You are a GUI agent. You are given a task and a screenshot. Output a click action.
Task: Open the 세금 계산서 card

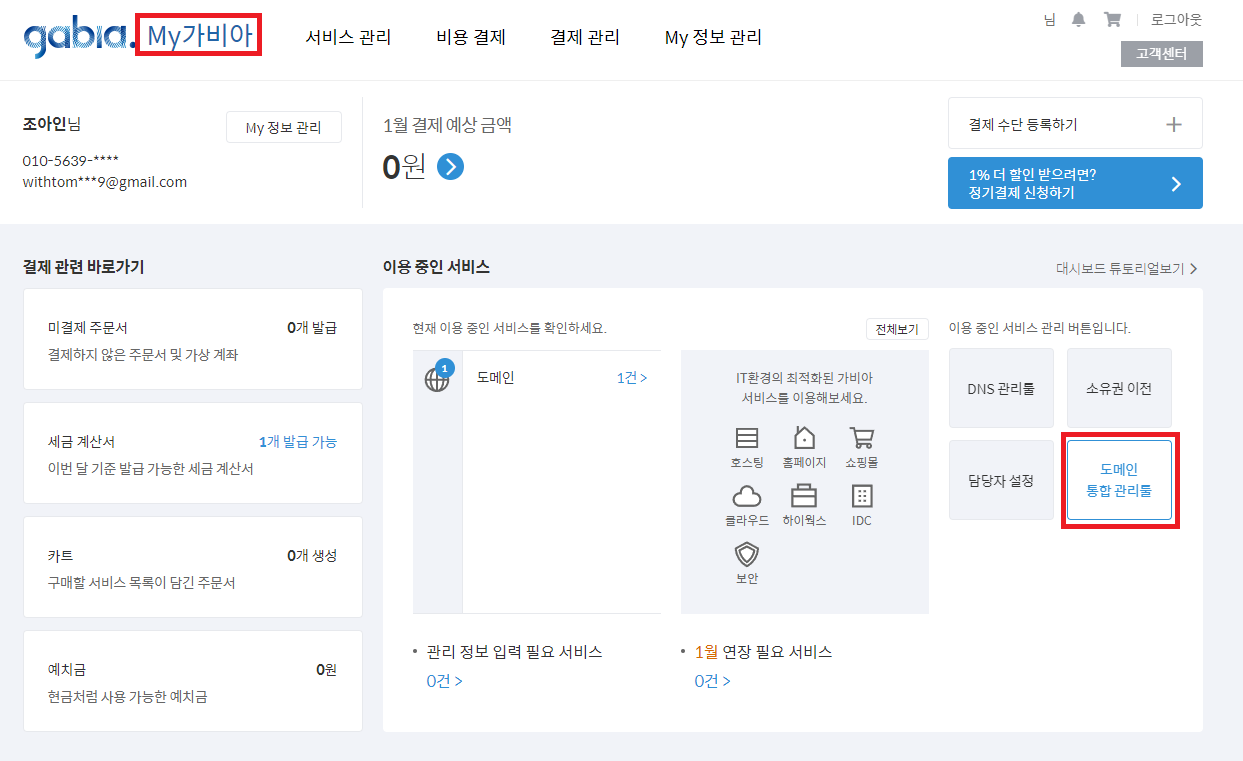click(x=192, y=454)
